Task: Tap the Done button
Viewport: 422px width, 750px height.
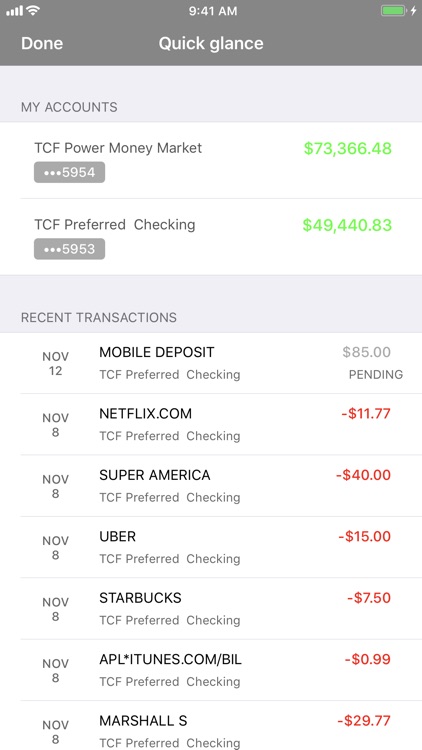Action: pos(42,44)
